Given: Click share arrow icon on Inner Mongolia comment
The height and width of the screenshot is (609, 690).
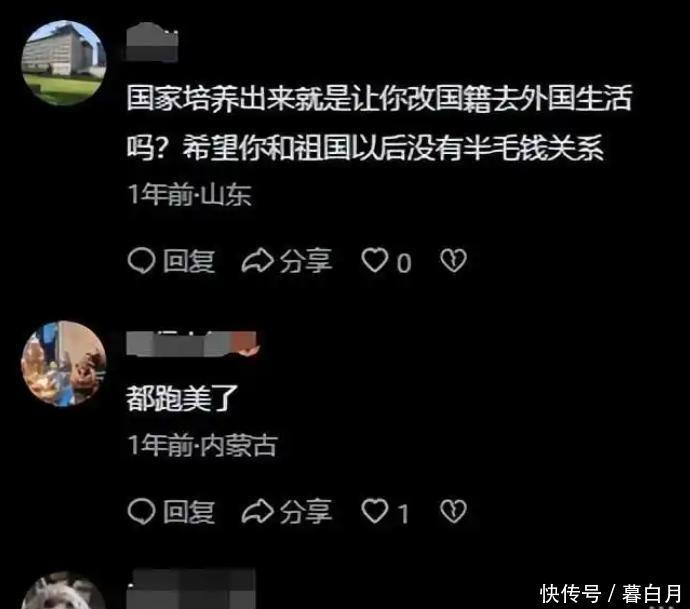Looking at the screenshot, I should (257, 511).
